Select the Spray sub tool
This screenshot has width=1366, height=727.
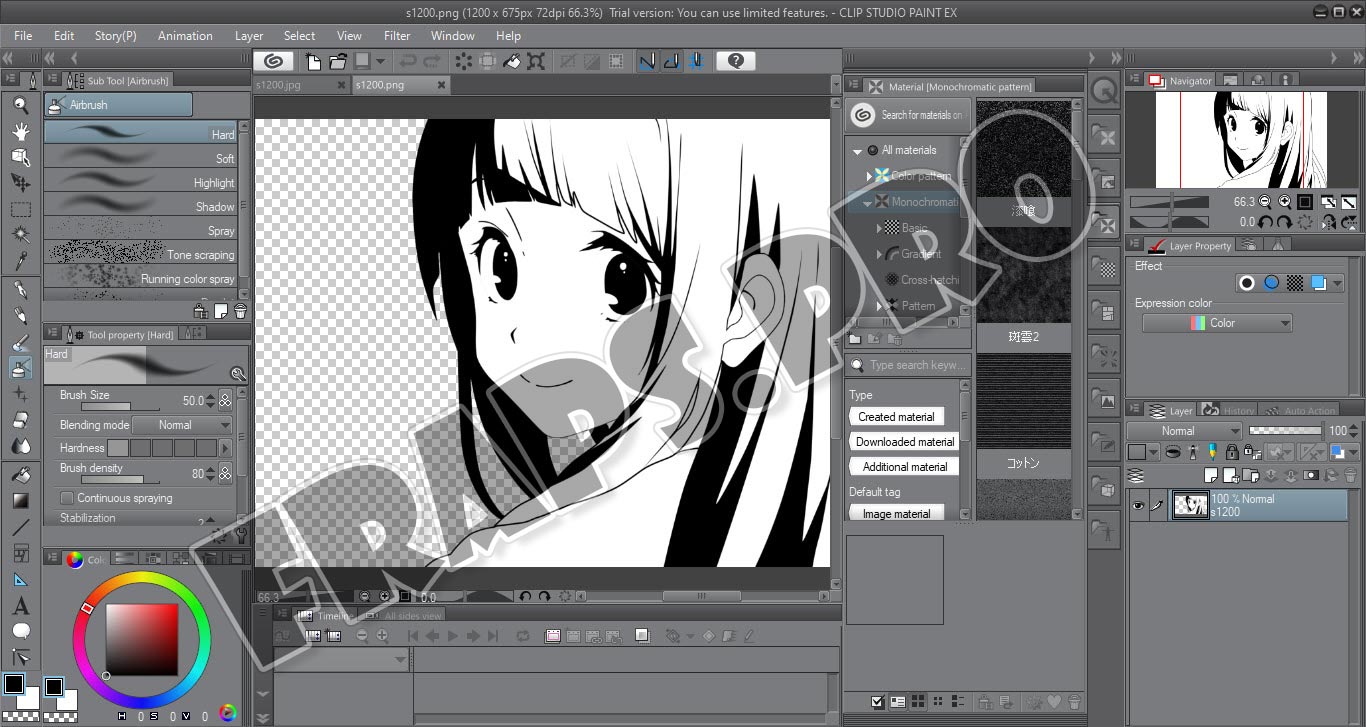pos(140,229)
